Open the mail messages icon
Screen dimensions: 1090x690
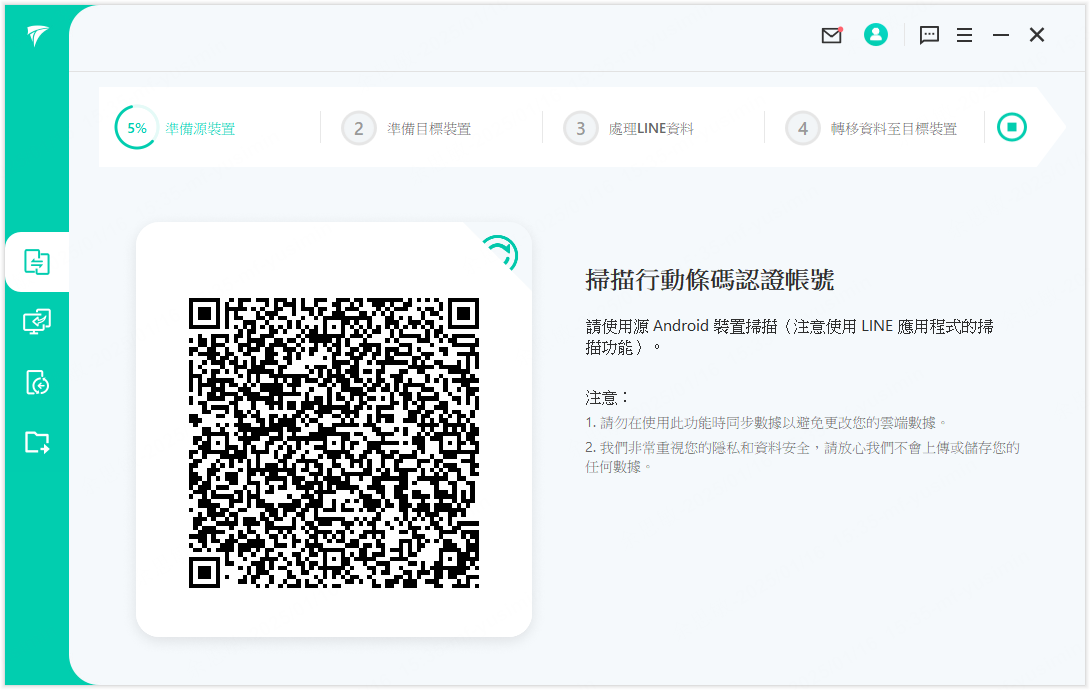(x=831, y=35)
